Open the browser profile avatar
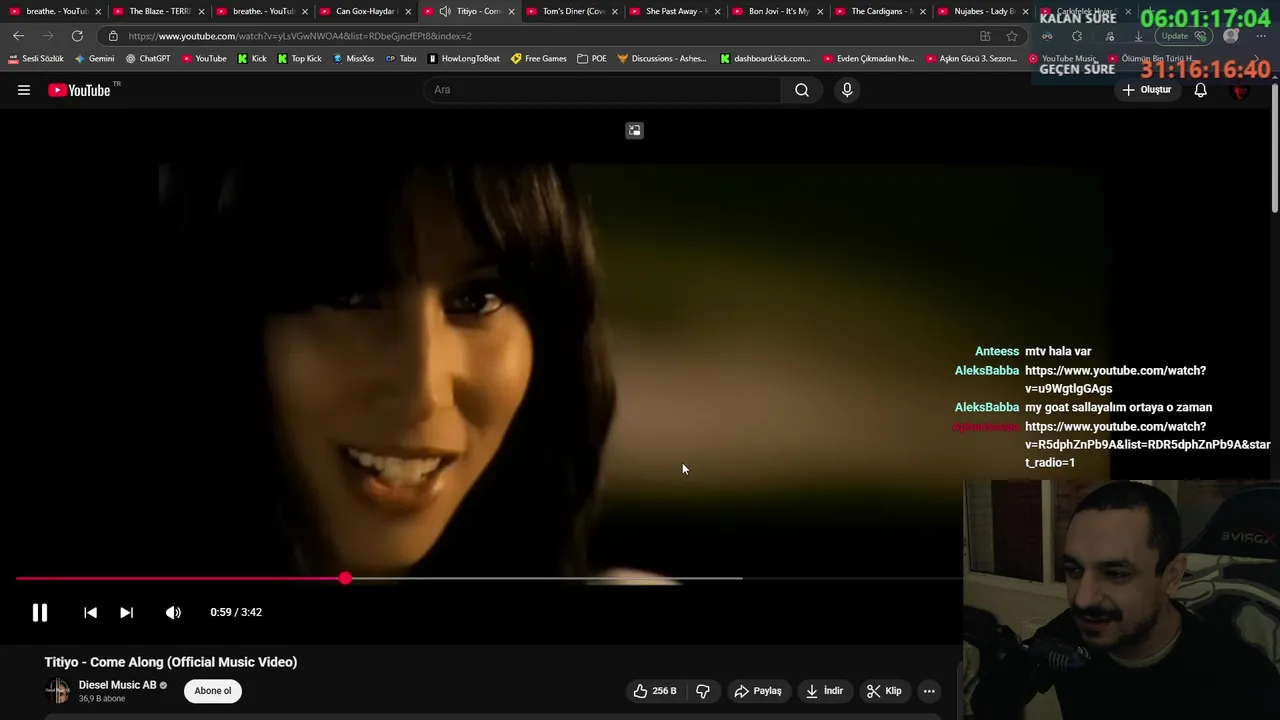The width and height of the screenshot is (1280, 720). (1231, 36)
